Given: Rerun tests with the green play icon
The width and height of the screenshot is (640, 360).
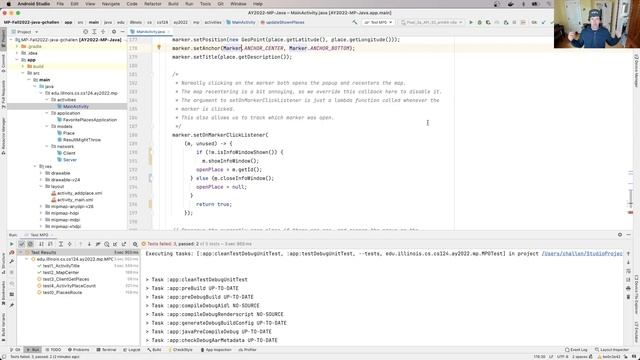Looking at the screenshot, I should [11, 244].
